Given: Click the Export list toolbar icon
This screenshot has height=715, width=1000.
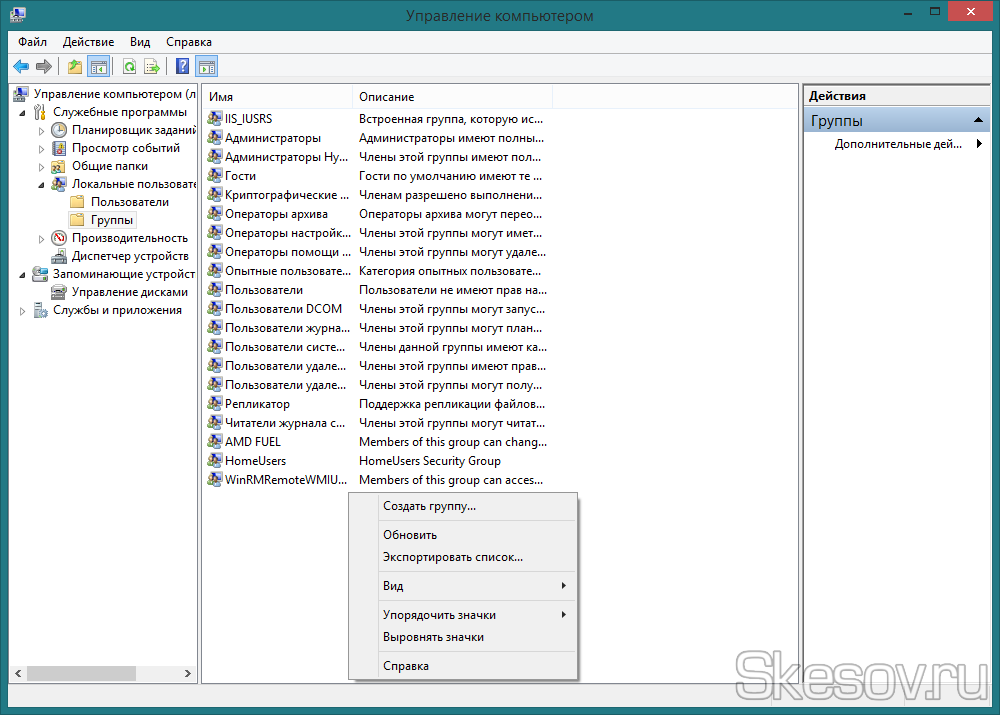Looking at the screenshot, I should point(152,67).
